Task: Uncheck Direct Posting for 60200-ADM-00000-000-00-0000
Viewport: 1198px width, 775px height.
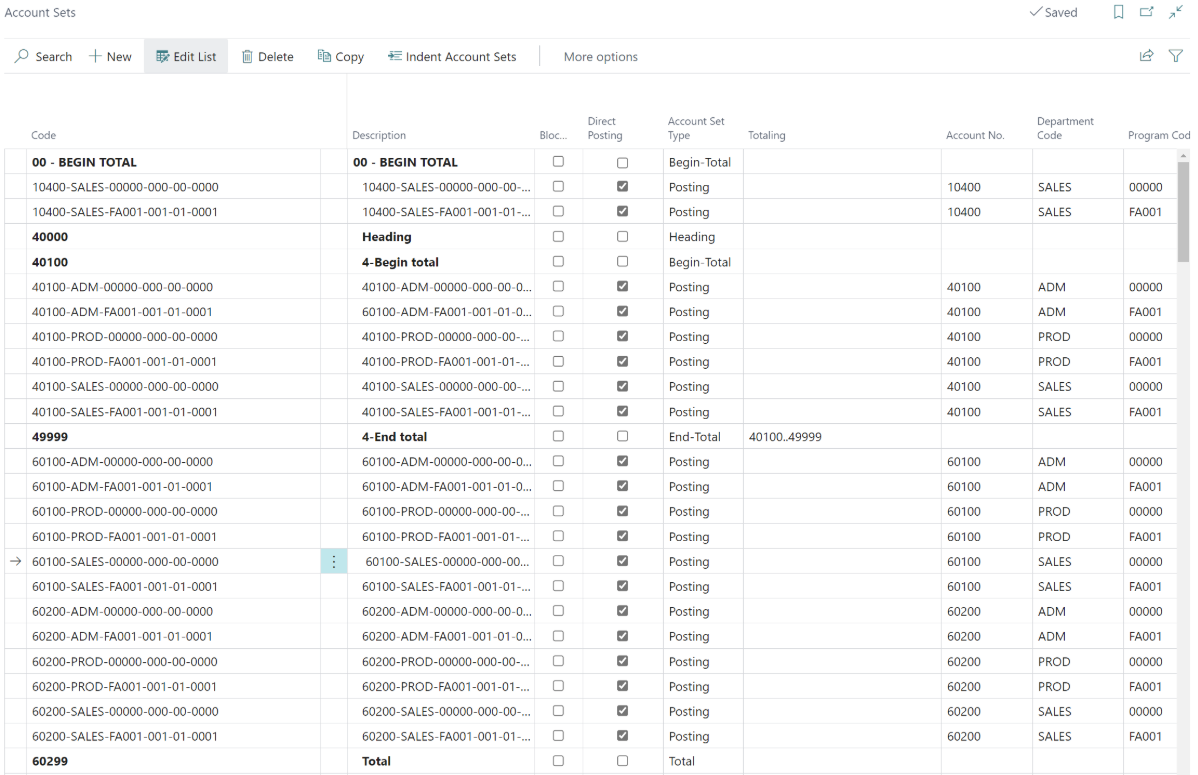Action: pyautogui.click(x=623, y=611)
